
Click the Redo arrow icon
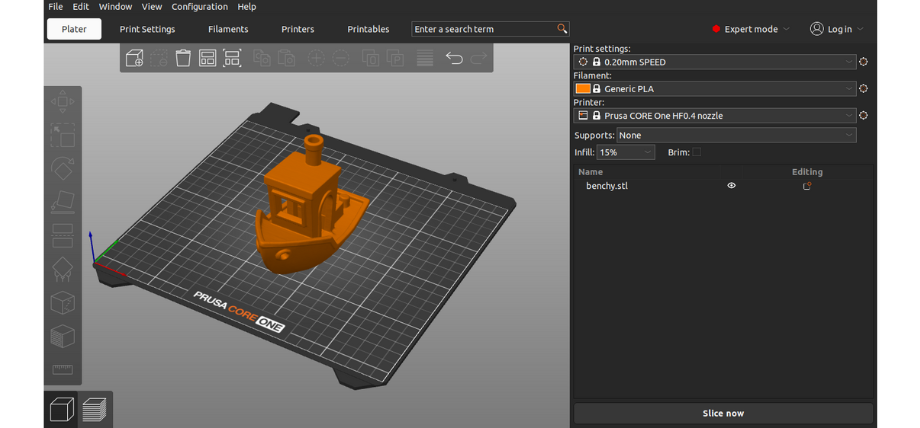[x=479, y=58]
